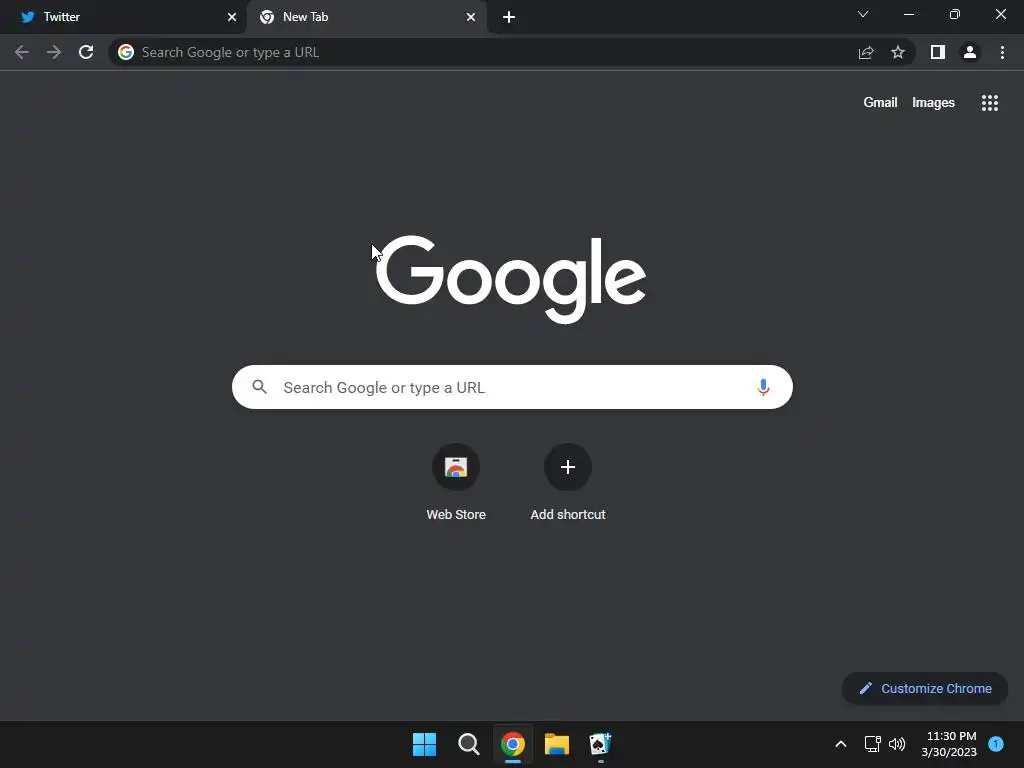The image size is (1024, 768).
Task: Open the clock and date in the taskbar
Action: (x=949, y=744)
